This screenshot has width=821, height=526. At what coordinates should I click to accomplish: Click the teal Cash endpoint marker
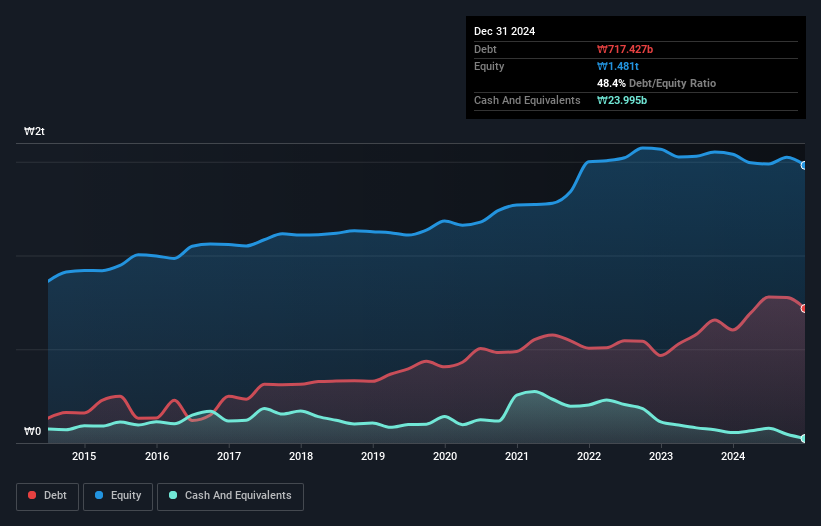(x=804, y=439)
